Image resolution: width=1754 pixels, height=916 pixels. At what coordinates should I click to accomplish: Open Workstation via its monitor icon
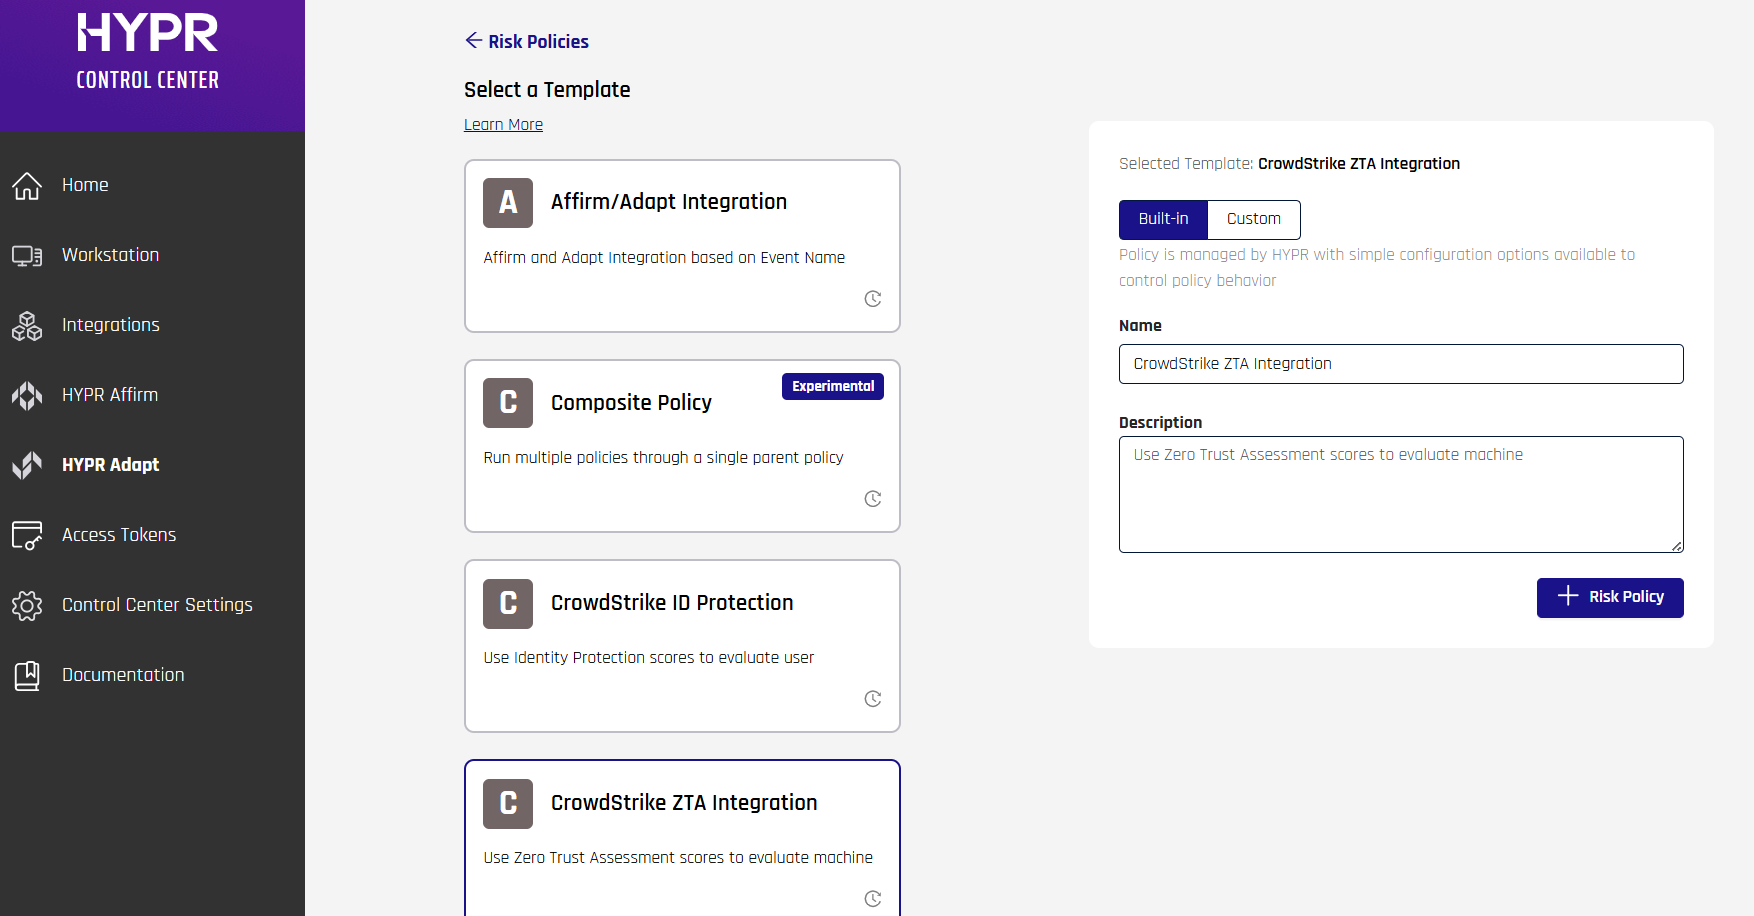[27, 256]
